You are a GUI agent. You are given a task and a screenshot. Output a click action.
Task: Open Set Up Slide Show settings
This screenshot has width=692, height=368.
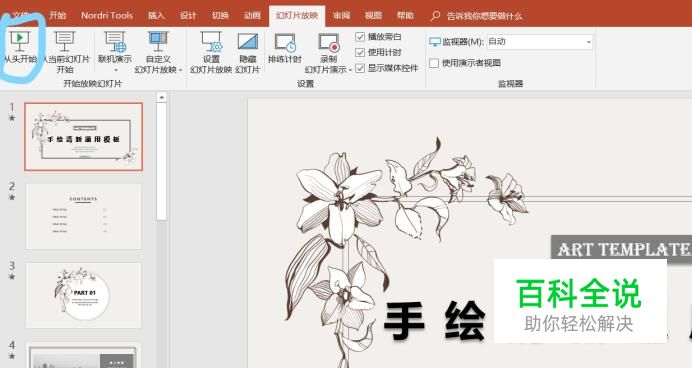(211, 52)
